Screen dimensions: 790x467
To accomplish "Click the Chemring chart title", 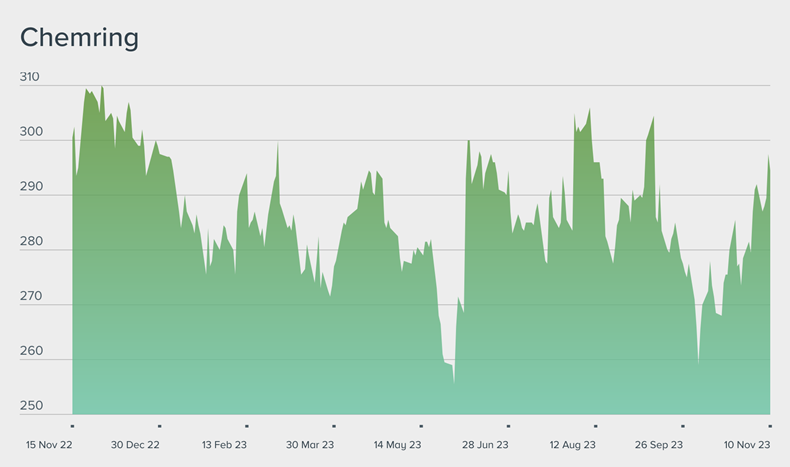I will coord(79,38).
